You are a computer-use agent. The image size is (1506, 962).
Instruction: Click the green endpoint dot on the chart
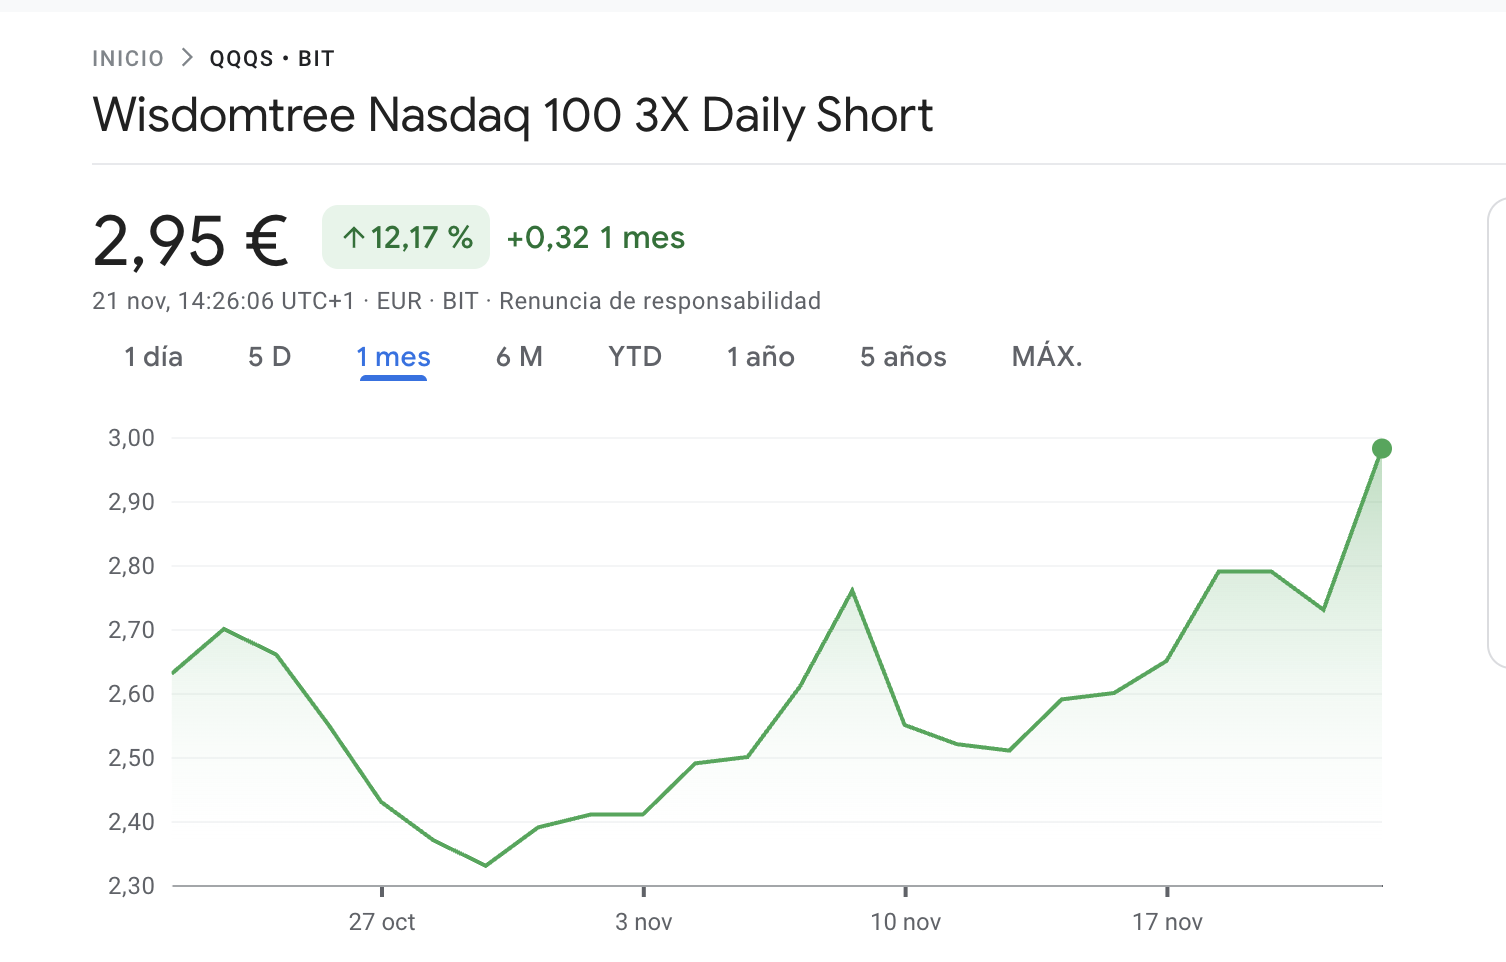1381,449
